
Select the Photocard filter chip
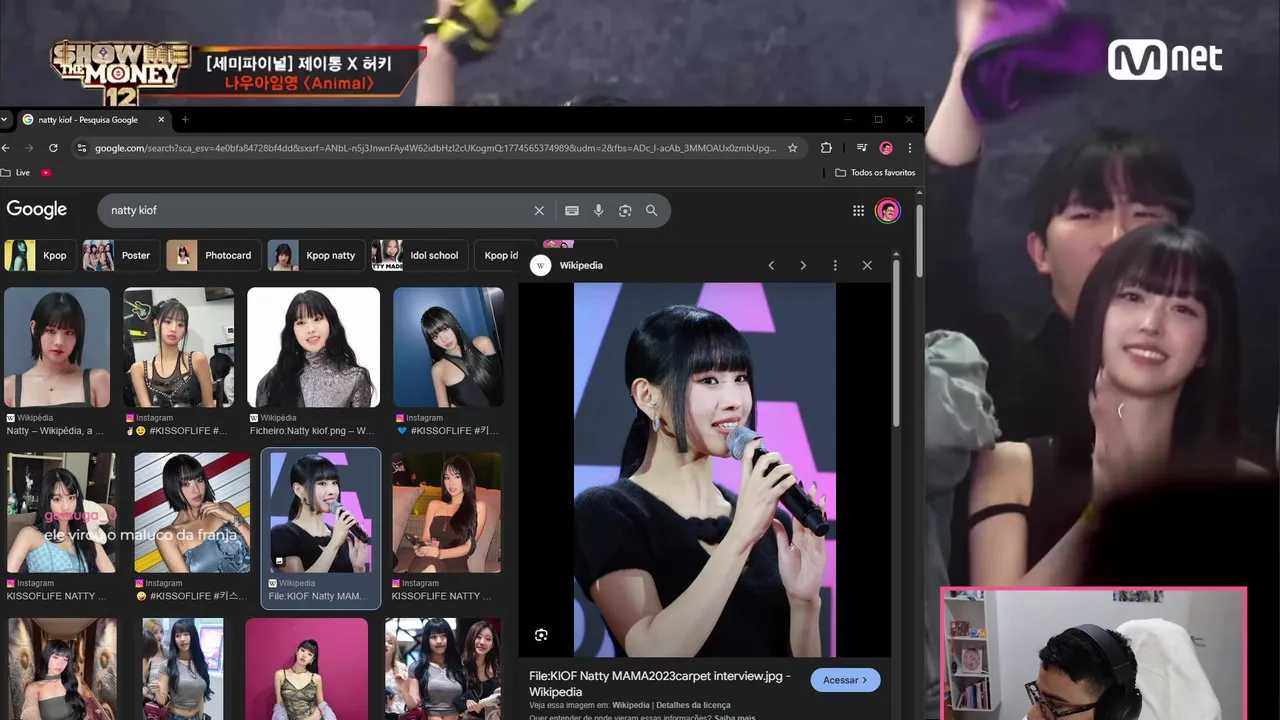tap(212, 255)
